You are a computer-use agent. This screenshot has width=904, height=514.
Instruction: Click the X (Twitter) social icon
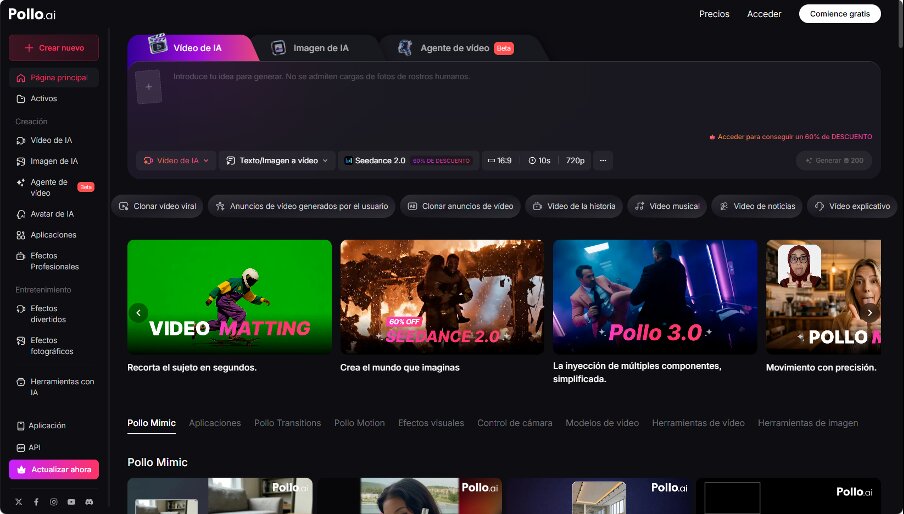(x=18, y=501)
